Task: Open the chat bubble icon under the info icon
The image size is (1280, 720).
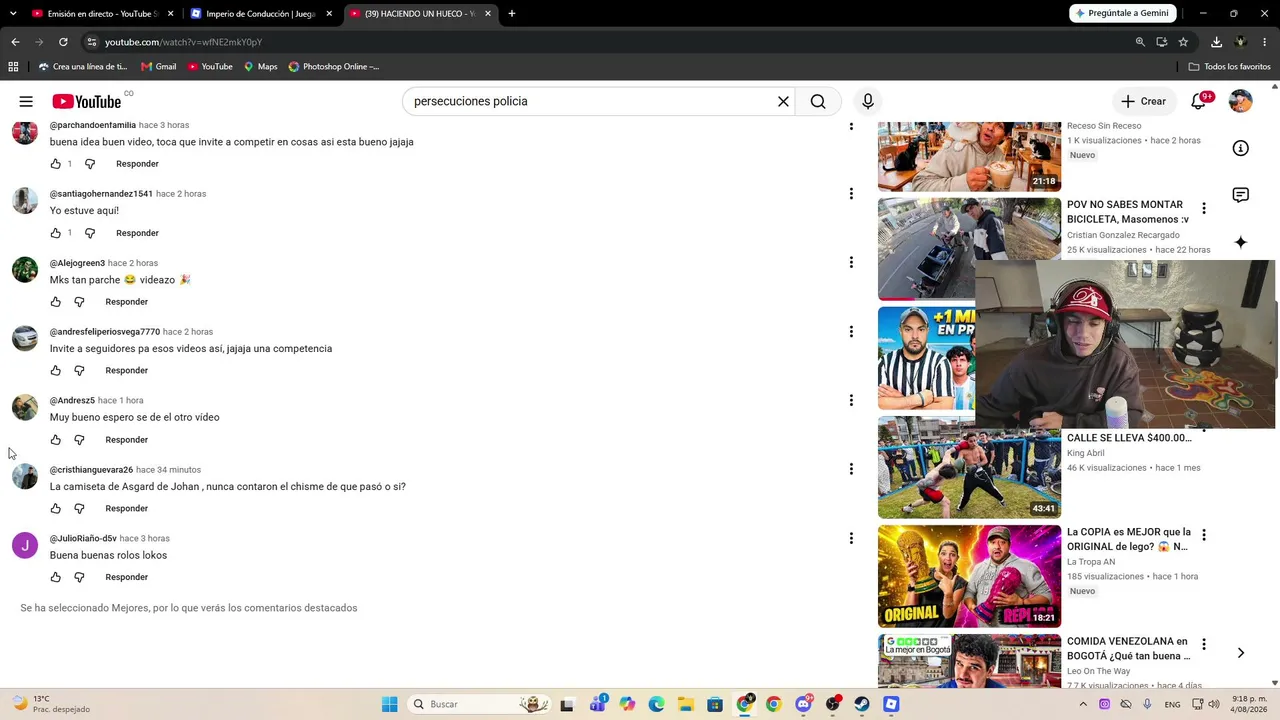Action: coord(1241,195)
